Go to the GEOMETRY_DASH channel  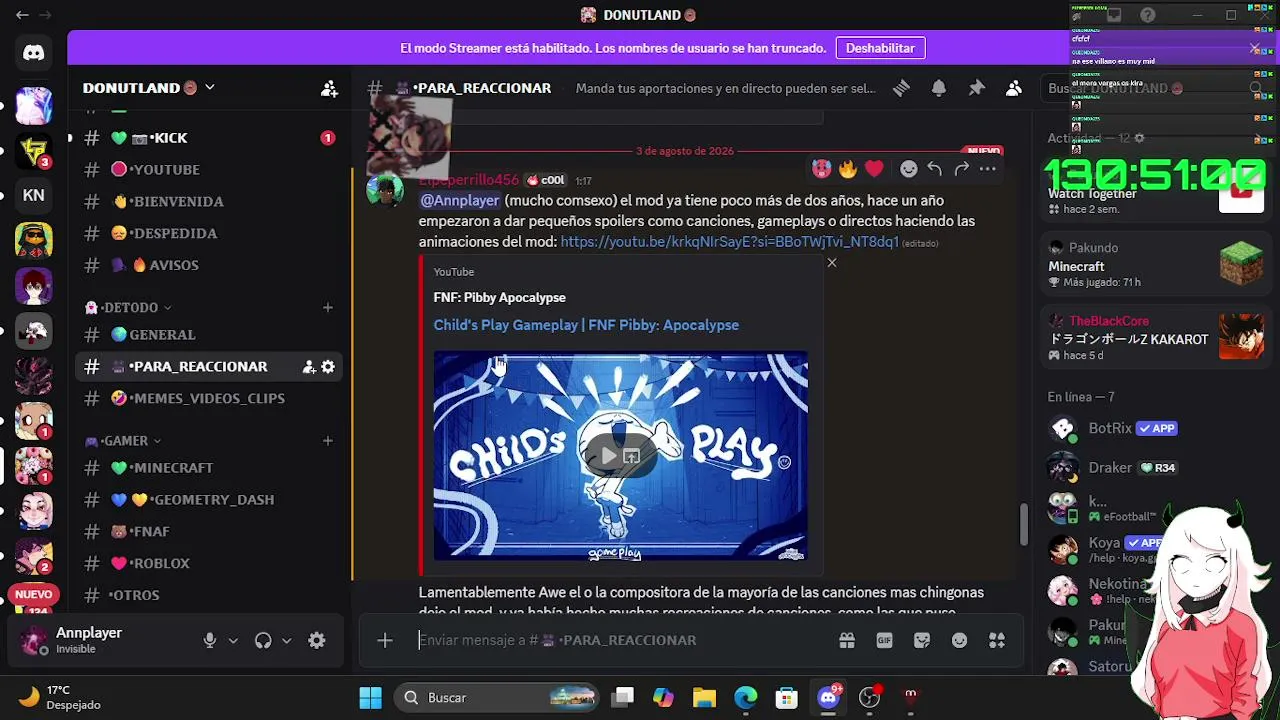pyautogui.click(x=208, y=500)
